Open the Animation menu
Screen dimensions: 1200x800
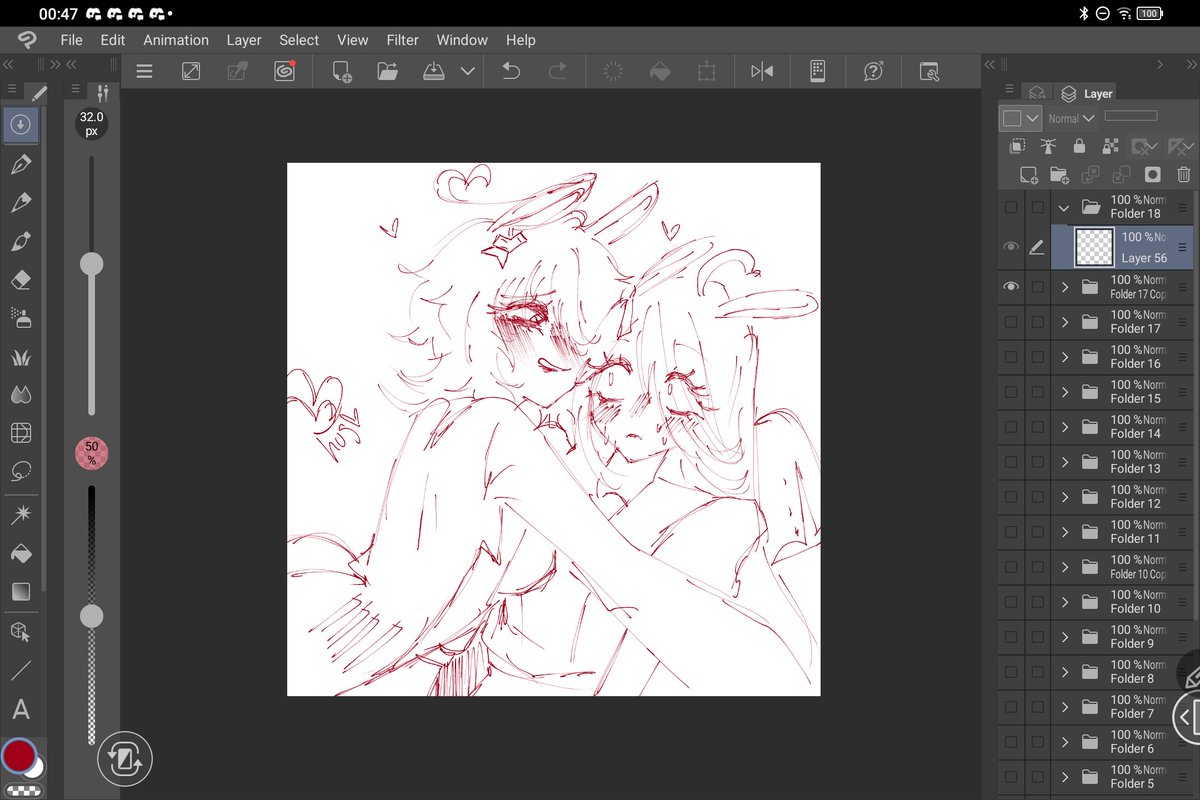click(176, 40)
